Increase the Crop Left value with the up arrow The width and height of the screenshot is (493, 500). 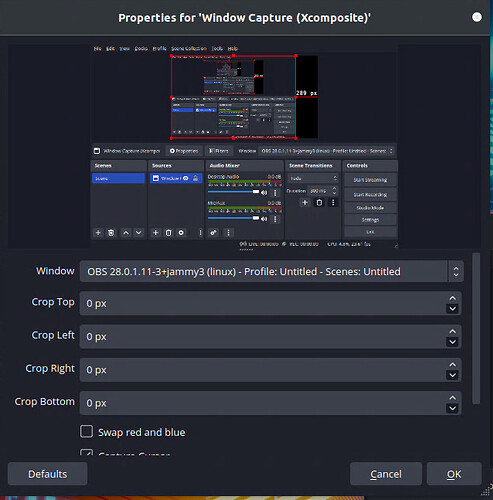(x=452, y=331)
